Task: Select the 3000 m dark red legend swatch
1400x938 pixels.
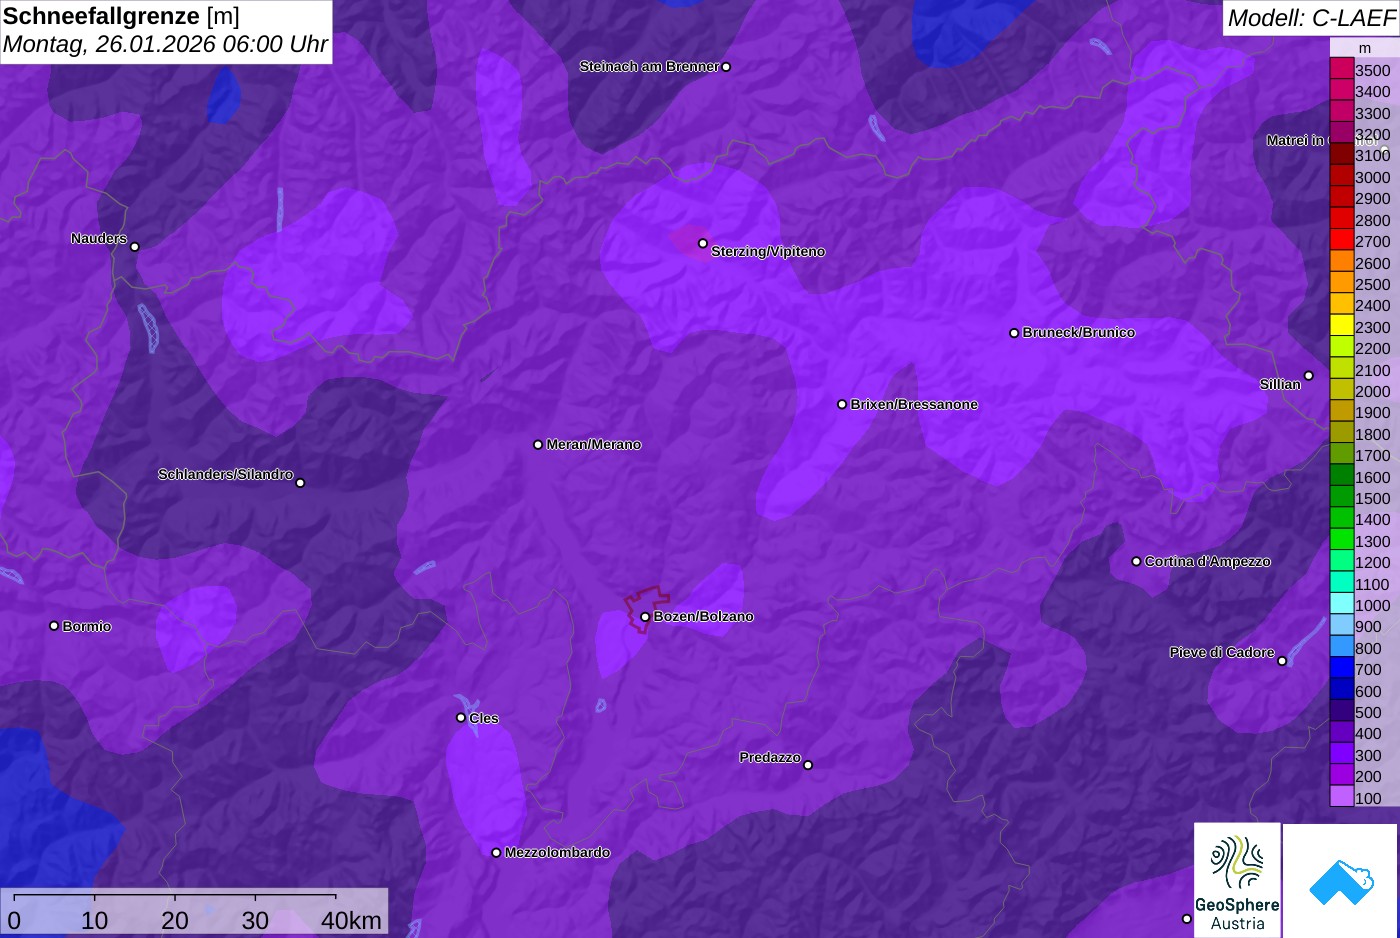Action: 1341,176
